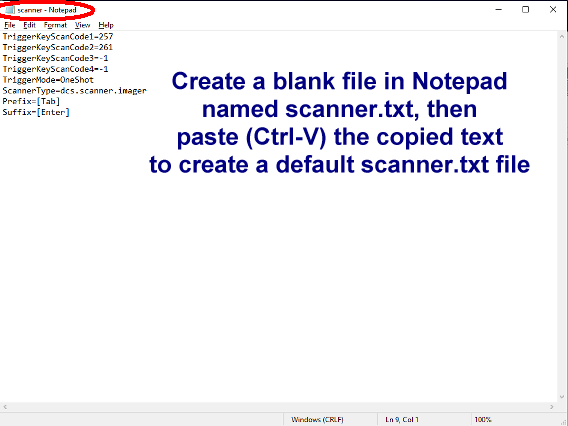The image size is (568, 426).
Task: Click the Notepad icon in the title bar
Action: coord(10,10)
